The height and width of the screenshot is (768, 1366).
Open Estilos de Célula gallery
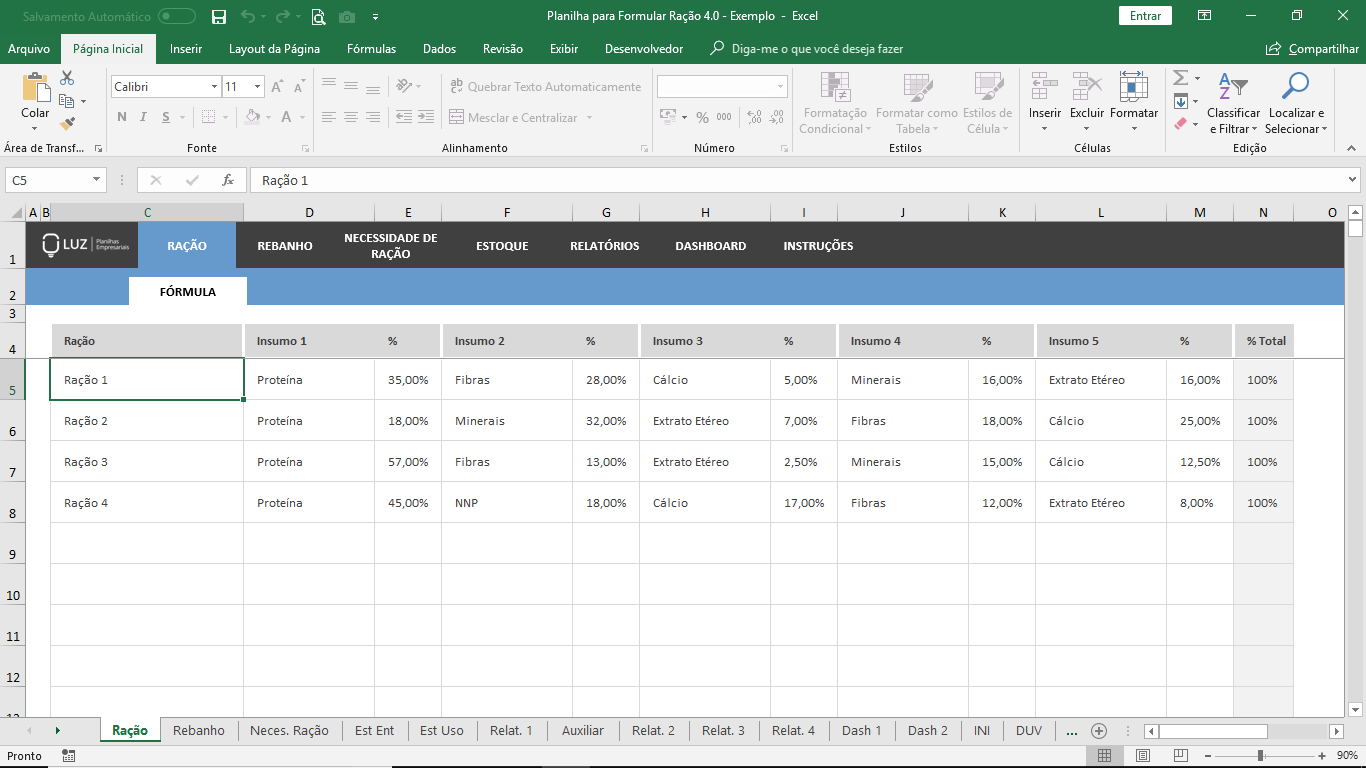point(987,103)
